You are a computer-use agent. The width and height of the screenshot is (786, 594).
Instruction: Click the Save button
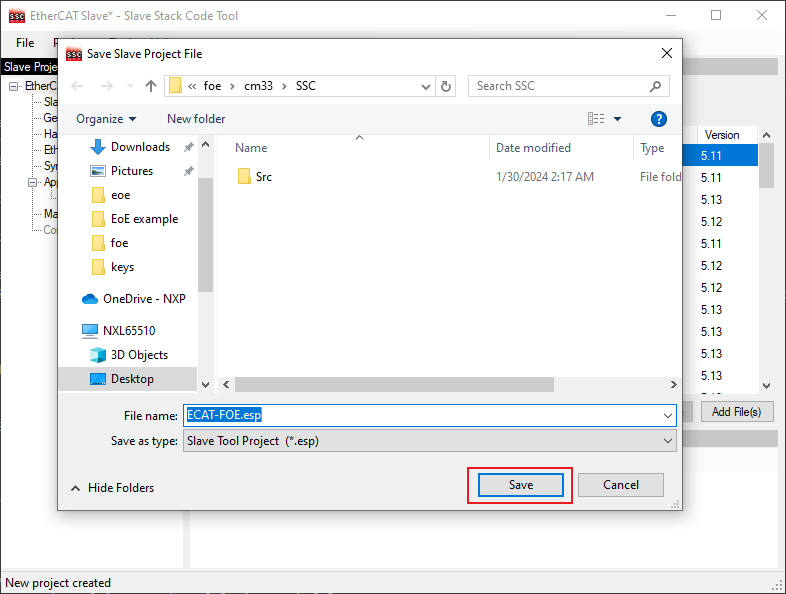(521, 485)
